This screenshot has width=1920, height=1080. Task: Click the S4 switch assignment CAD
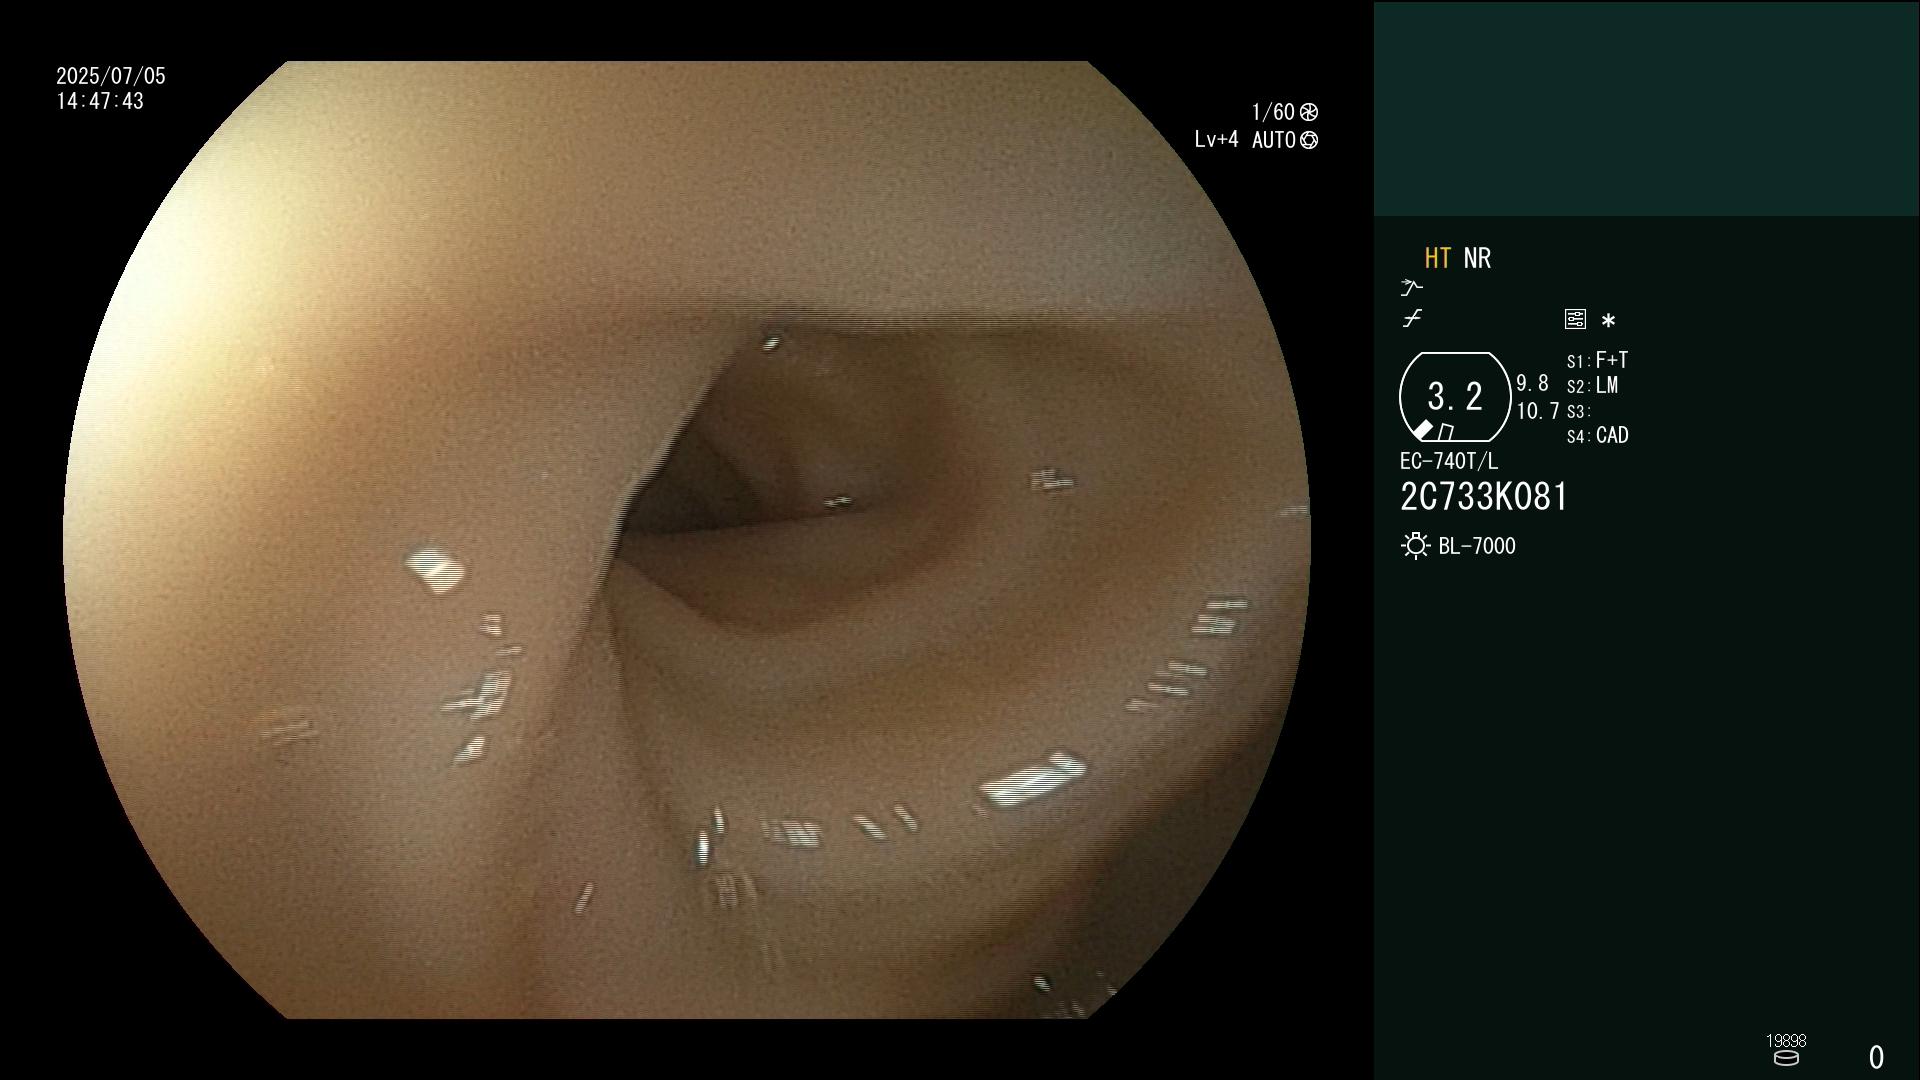pyautogui.click(x=1597, y=436)
